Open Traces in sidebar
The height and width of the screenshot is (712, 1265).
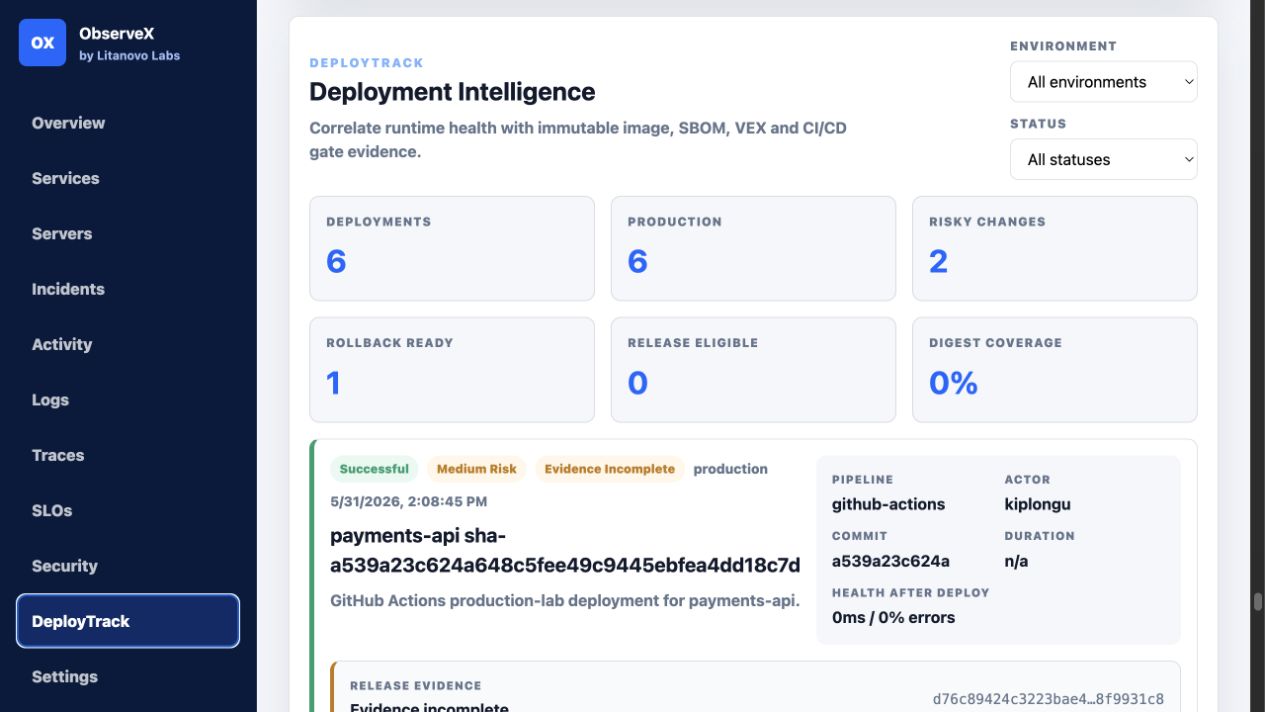(58, 455)
